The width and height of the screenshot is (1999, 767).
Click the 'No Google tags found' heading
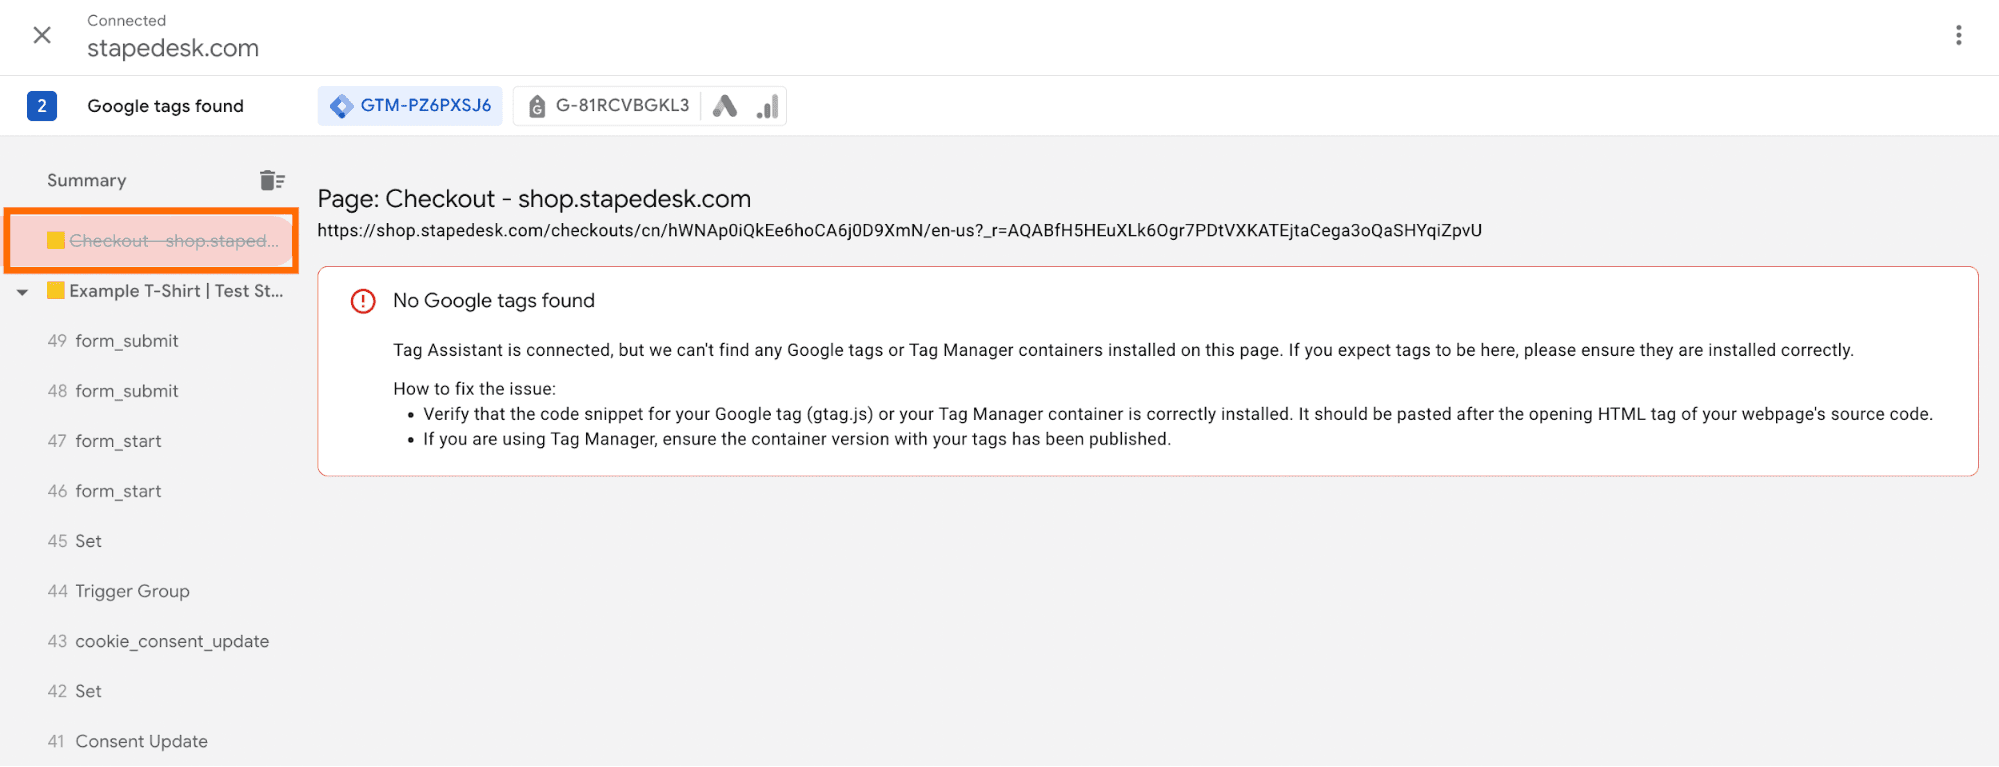click(x=494, y=301)
